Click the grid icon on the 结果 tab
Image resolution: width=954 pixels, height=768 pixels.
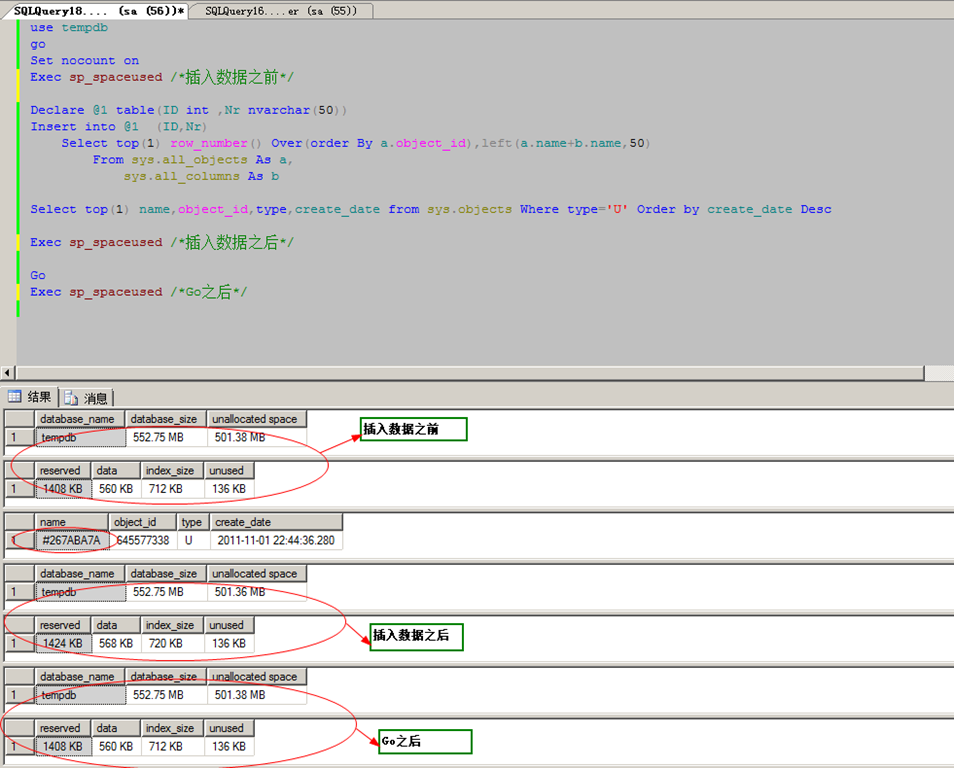(15, 397)
